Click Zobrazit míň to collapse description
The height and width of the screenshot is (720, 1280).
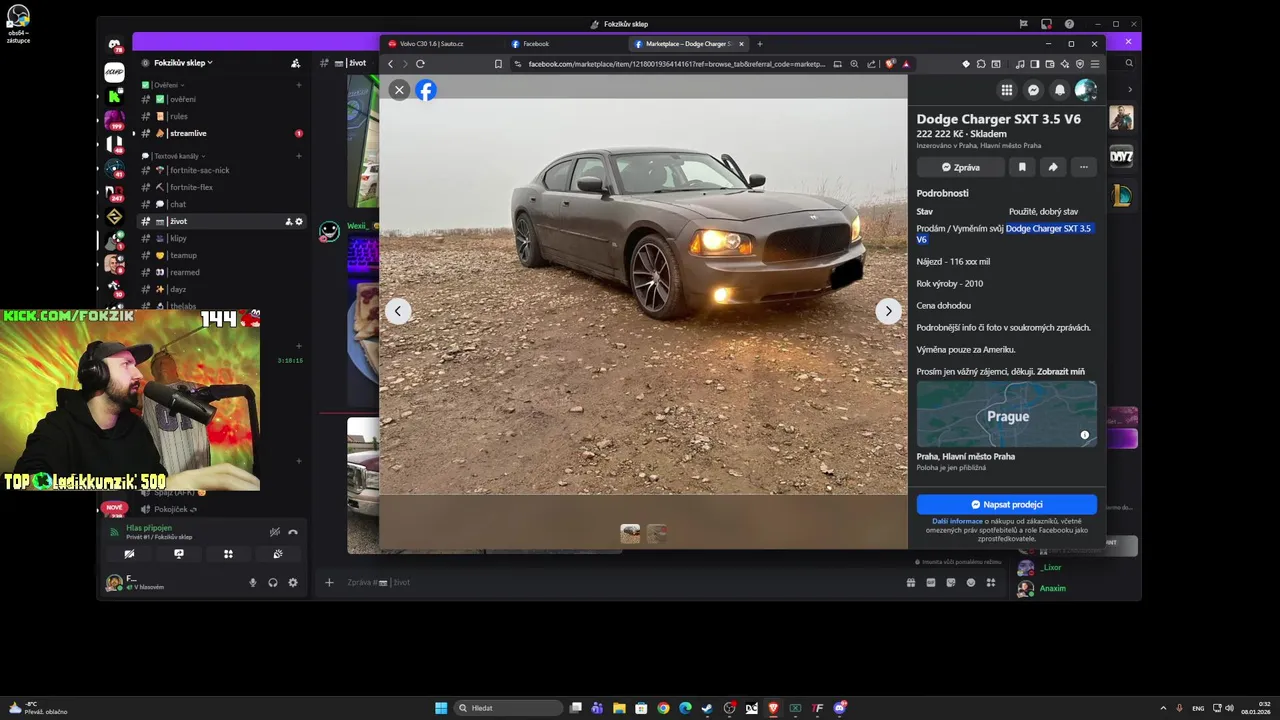(1060, 372)
